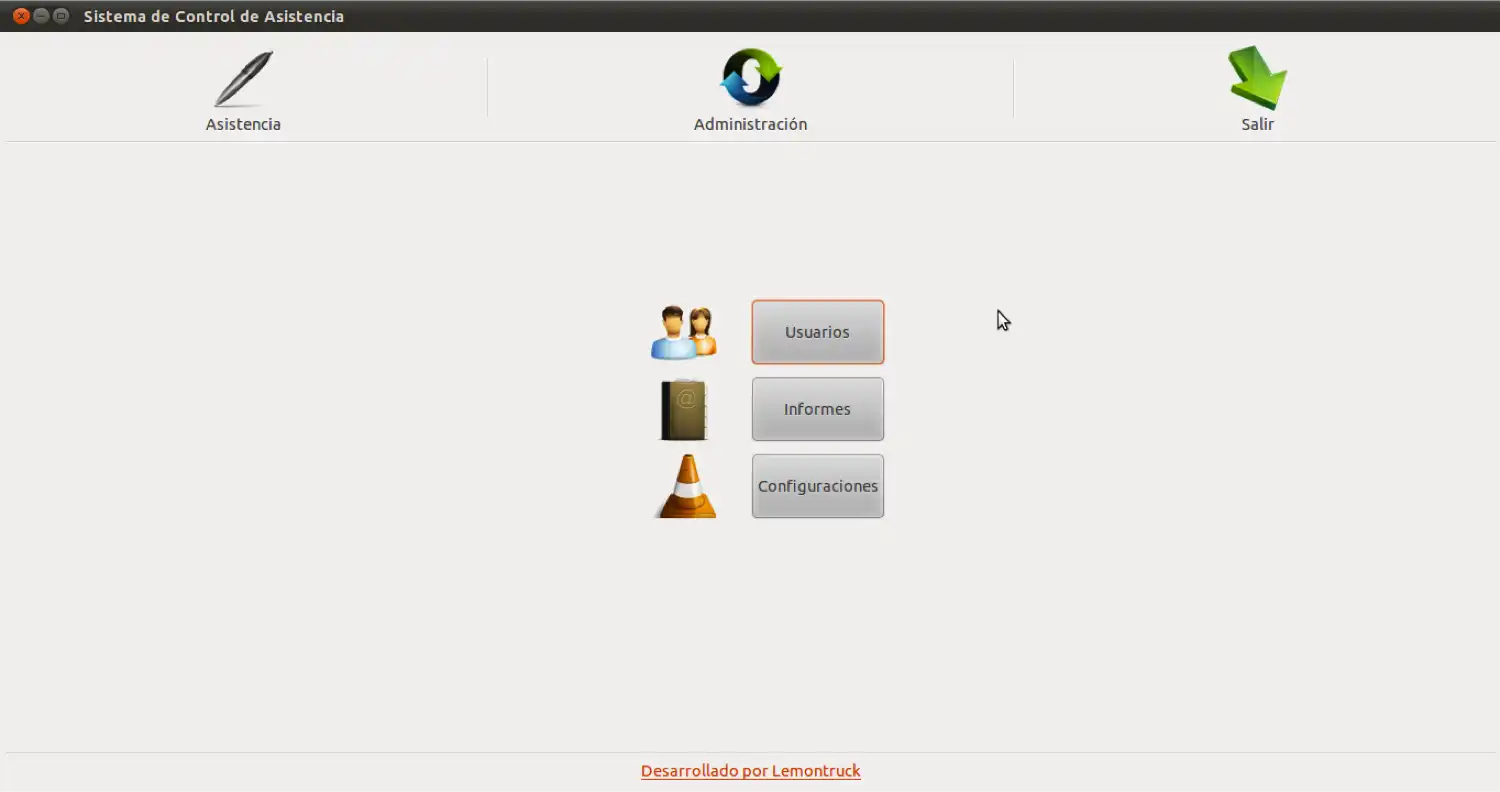Open Asistencia via the pen icon
Viewport: 1500px width, 792px height.
pyautogui.click(x=243, y=78)
